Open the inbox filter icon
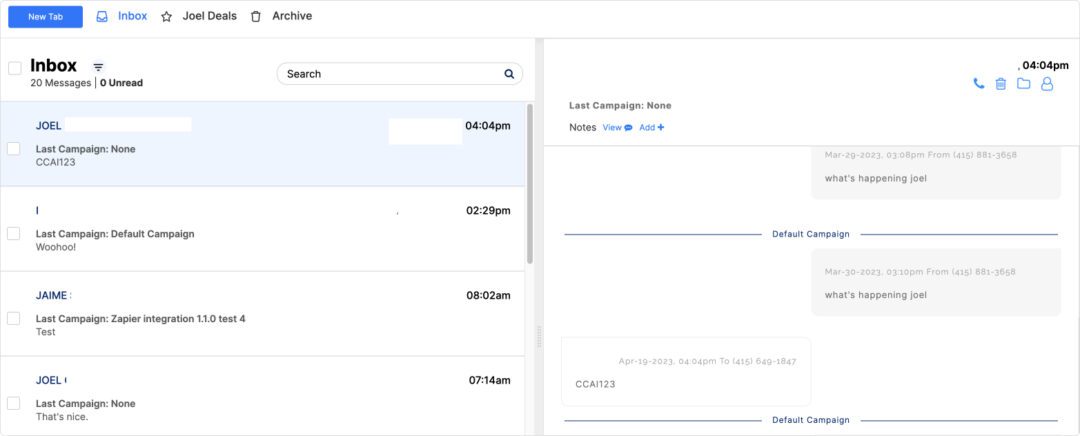Viewport: 1080px width, 436px height. [x=98, y=67]
